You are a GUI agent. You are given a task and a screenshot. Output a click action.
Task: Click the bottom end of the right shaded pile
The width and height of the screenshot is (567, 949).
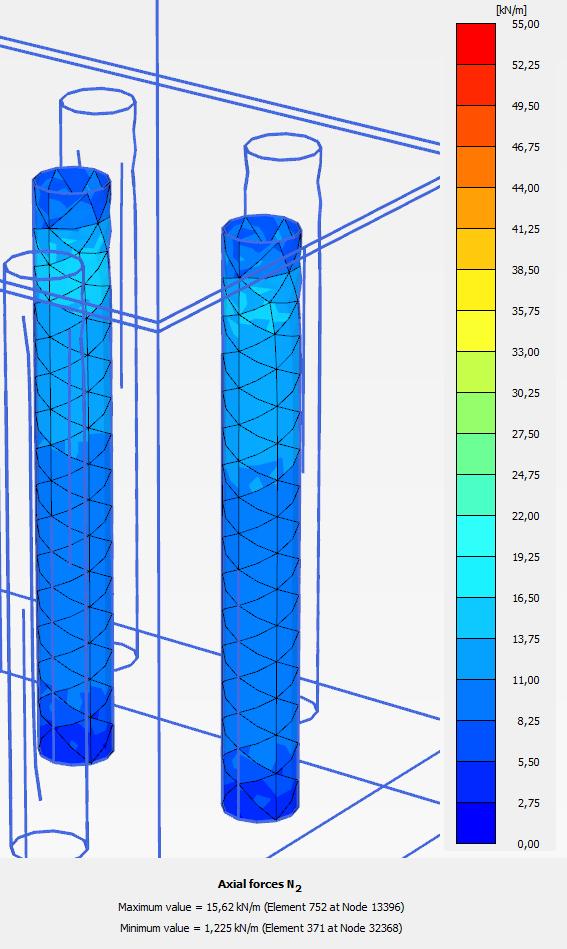point(260,800)
